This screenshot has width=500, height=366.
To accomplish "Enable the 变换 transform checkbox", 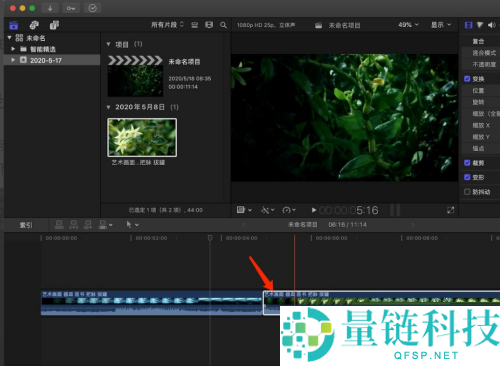I will 467,79.
